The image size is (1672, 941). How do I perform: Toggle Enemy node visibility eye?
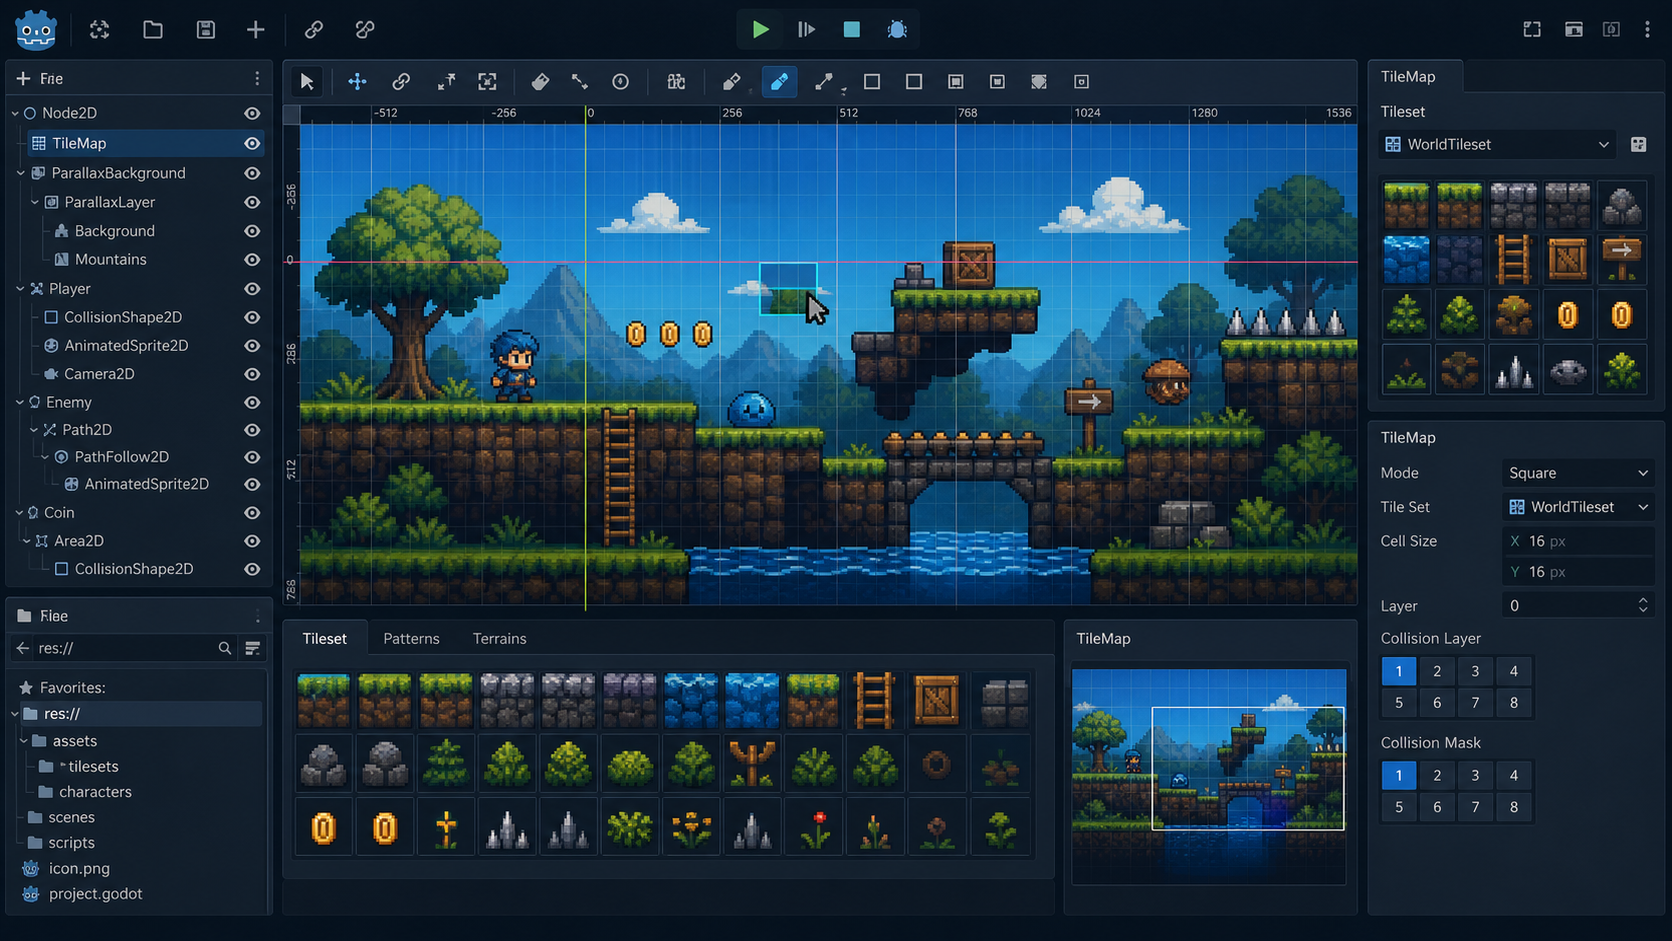pyautogui.click(x=252, y=402)
